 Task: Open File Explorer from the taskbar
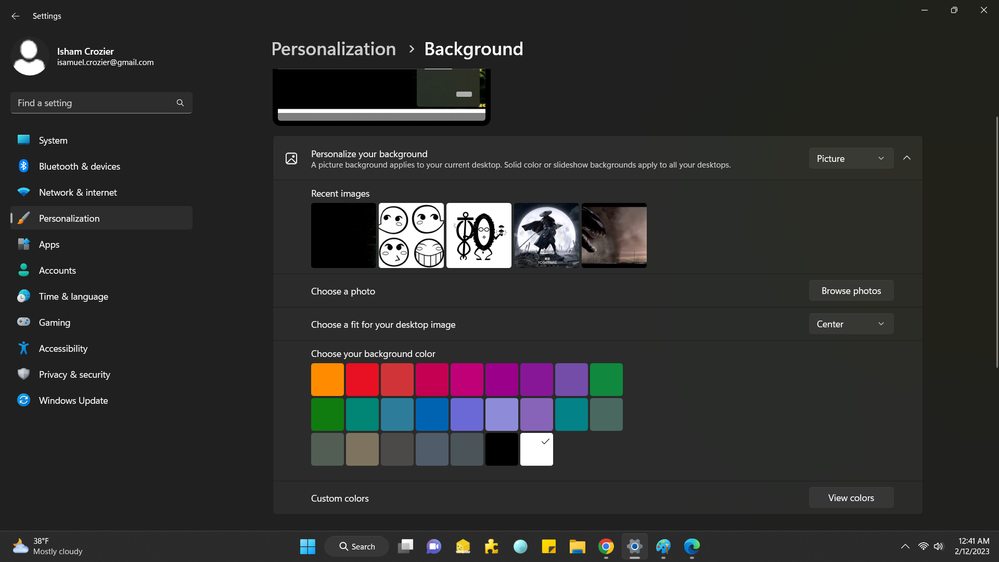point(577,546)
